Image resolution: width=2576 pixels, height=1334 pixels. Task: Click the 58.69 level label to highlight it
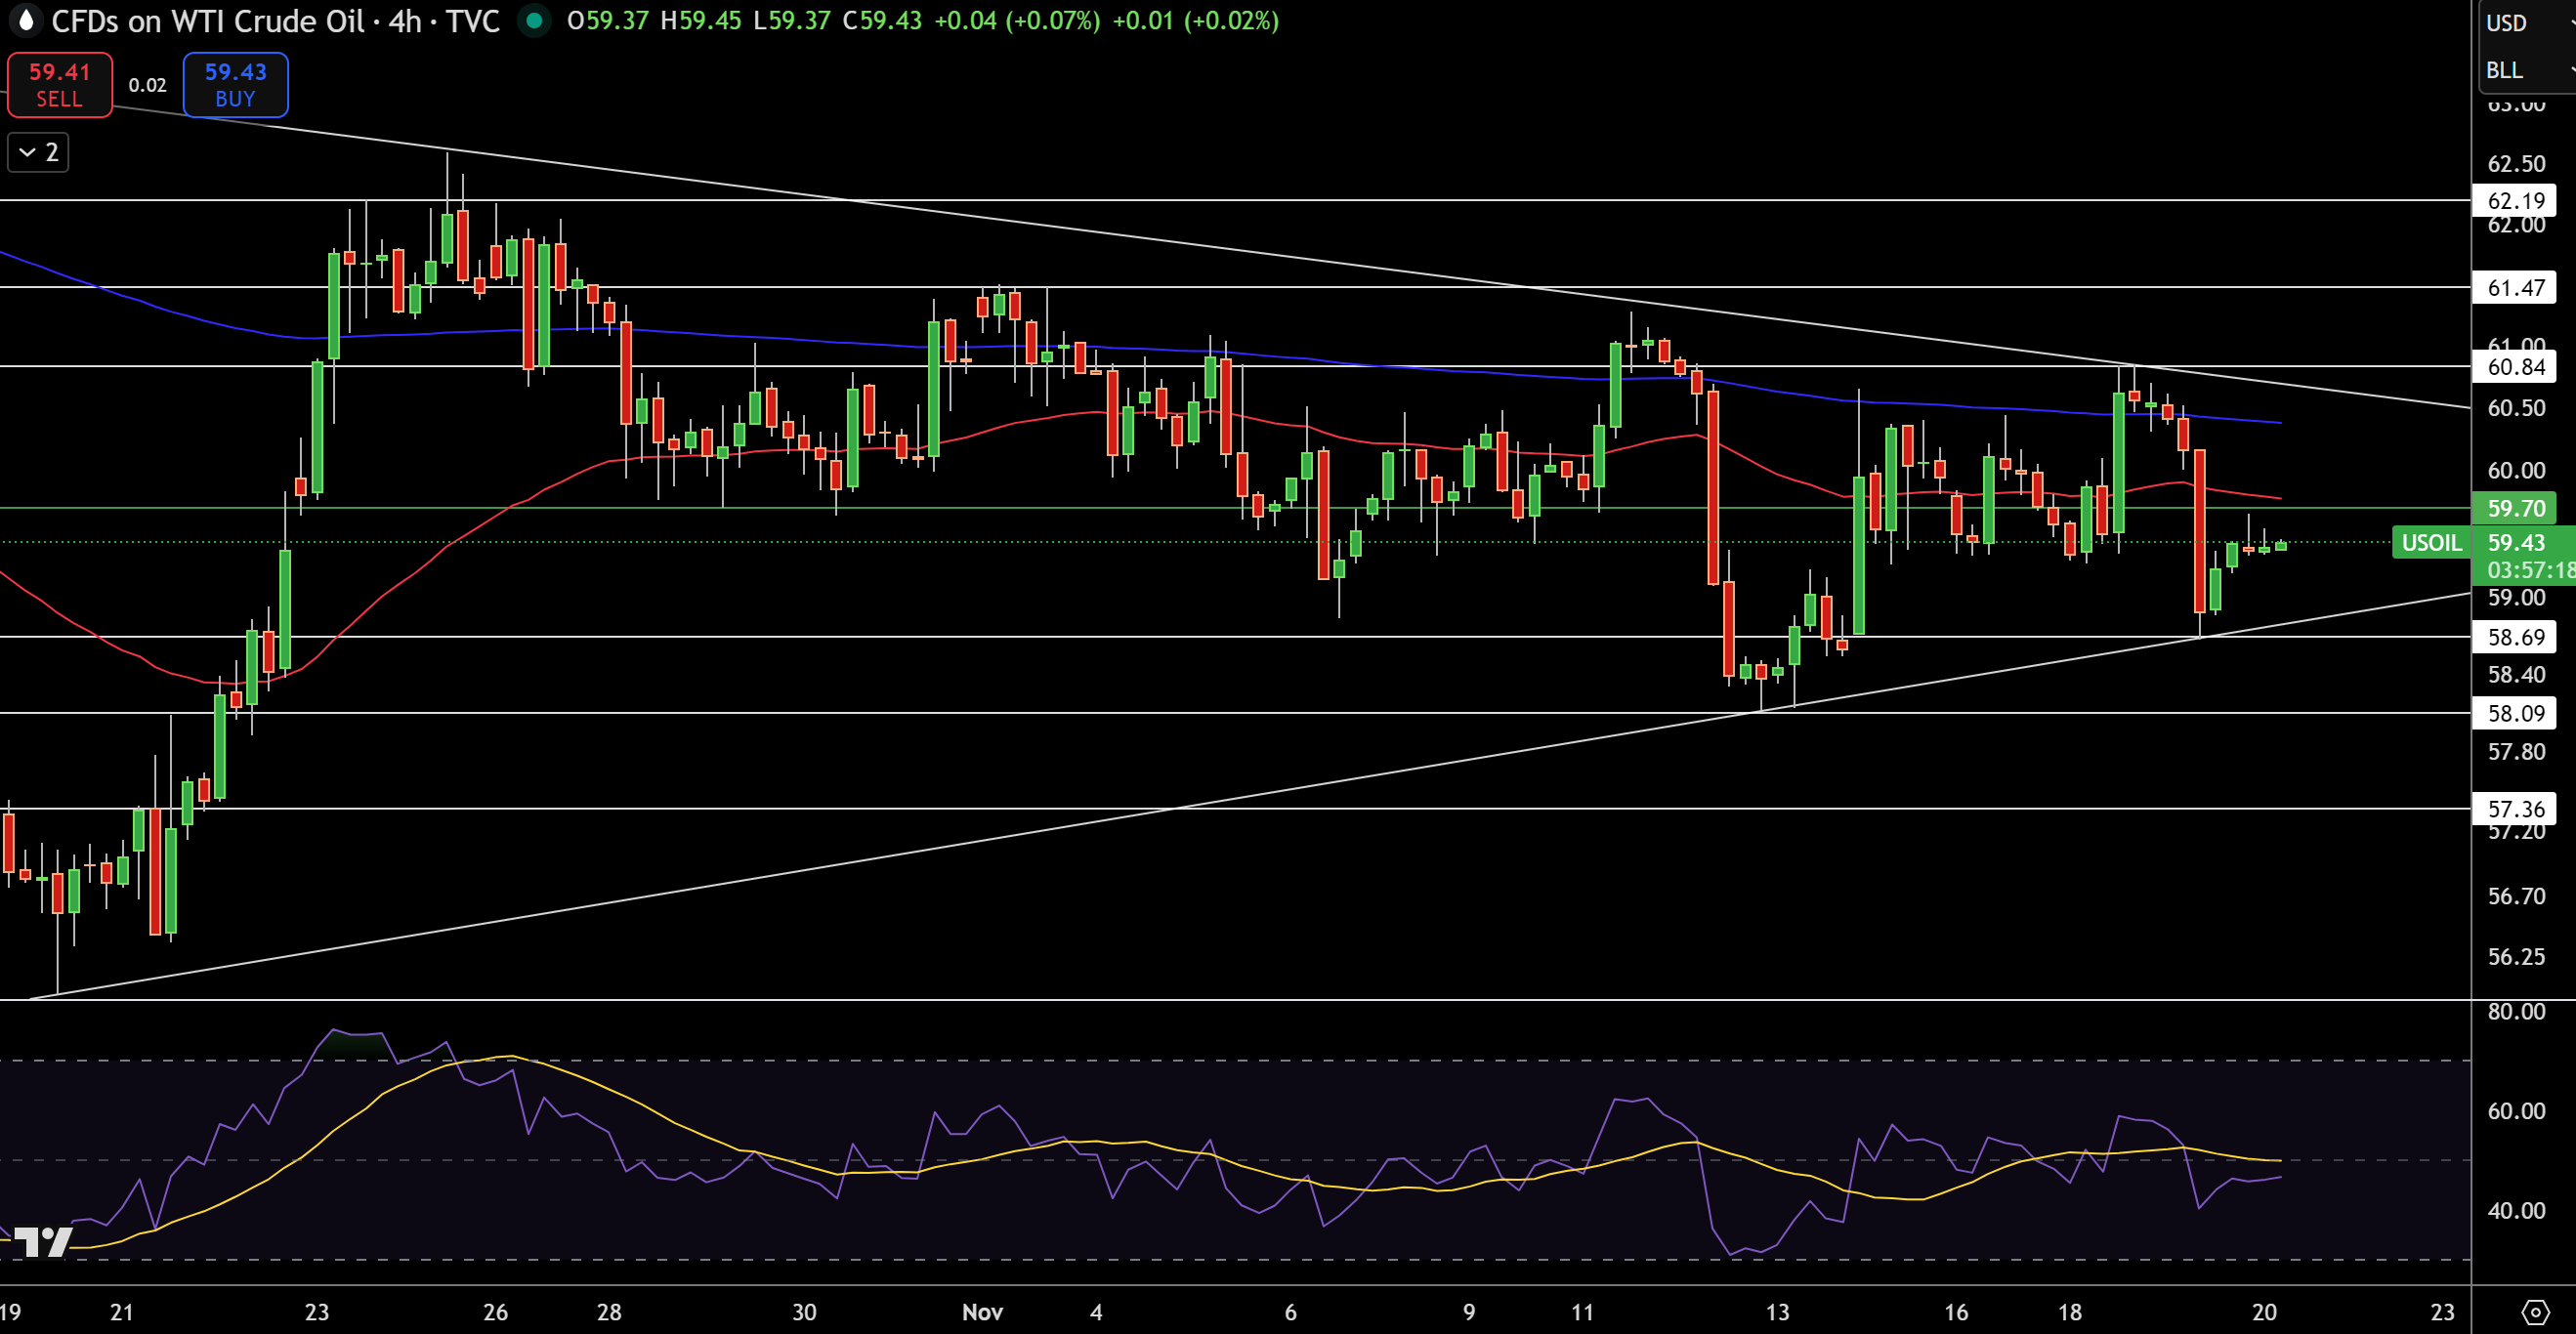(x=2516, y=637)
